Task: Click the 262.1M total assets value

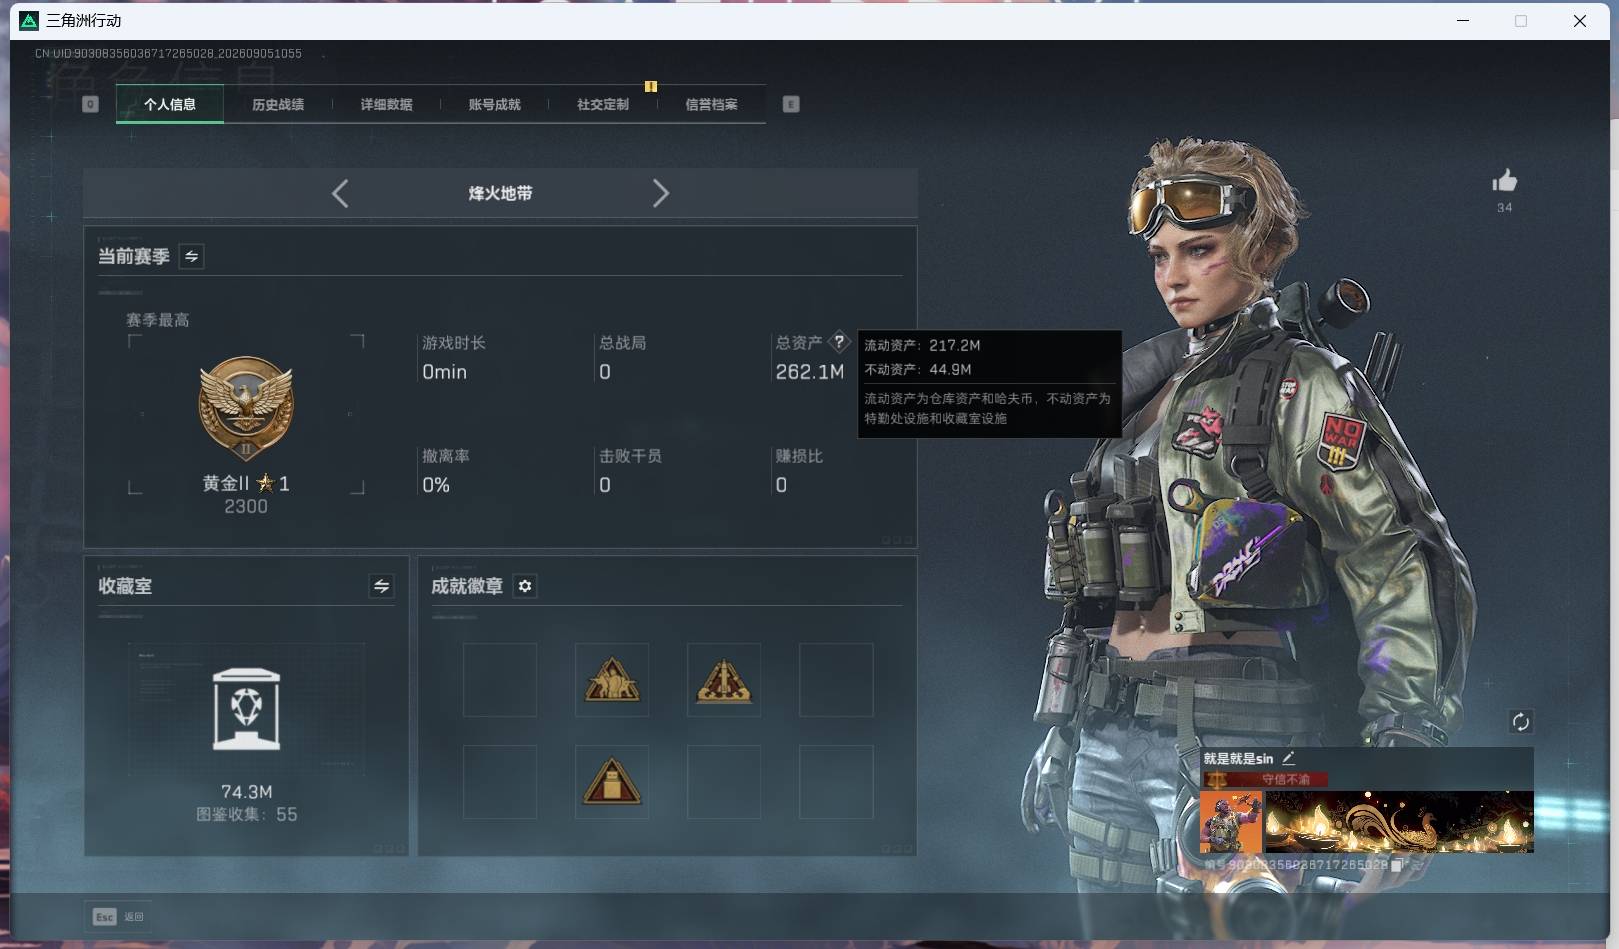Action: (x=810, y=372)
